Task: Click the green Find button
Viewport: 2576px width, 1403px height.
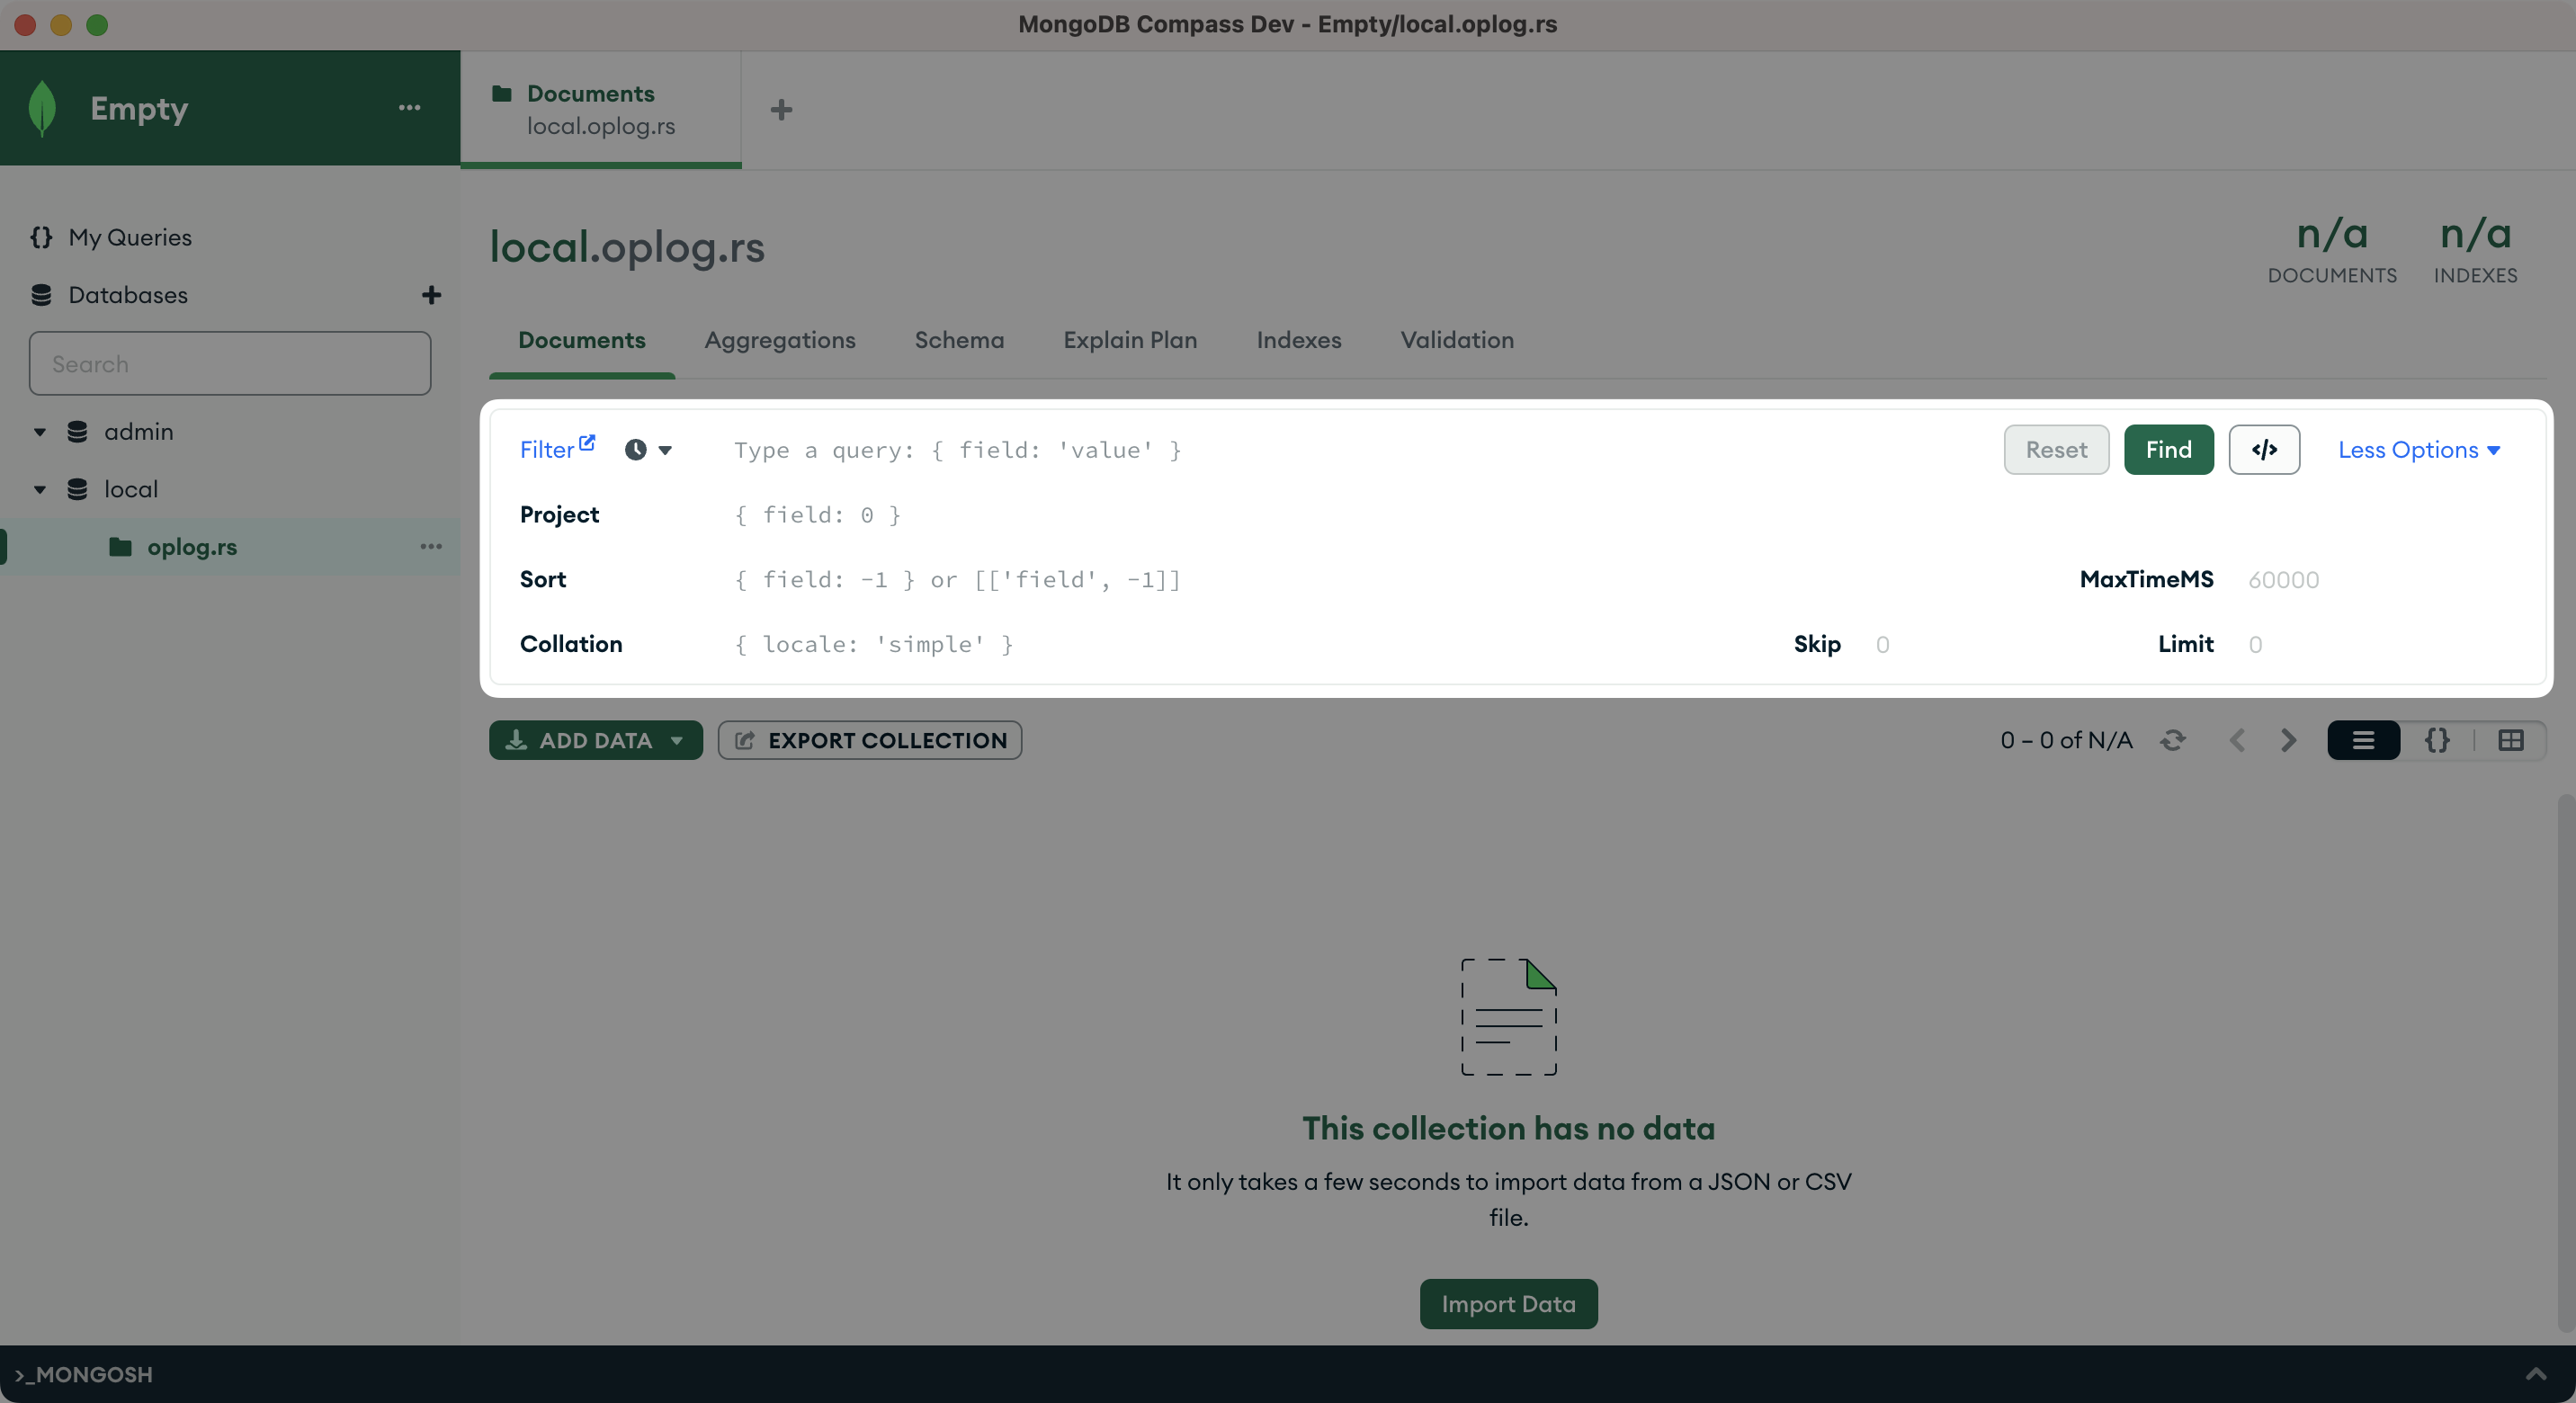Action: point(2168,450)
